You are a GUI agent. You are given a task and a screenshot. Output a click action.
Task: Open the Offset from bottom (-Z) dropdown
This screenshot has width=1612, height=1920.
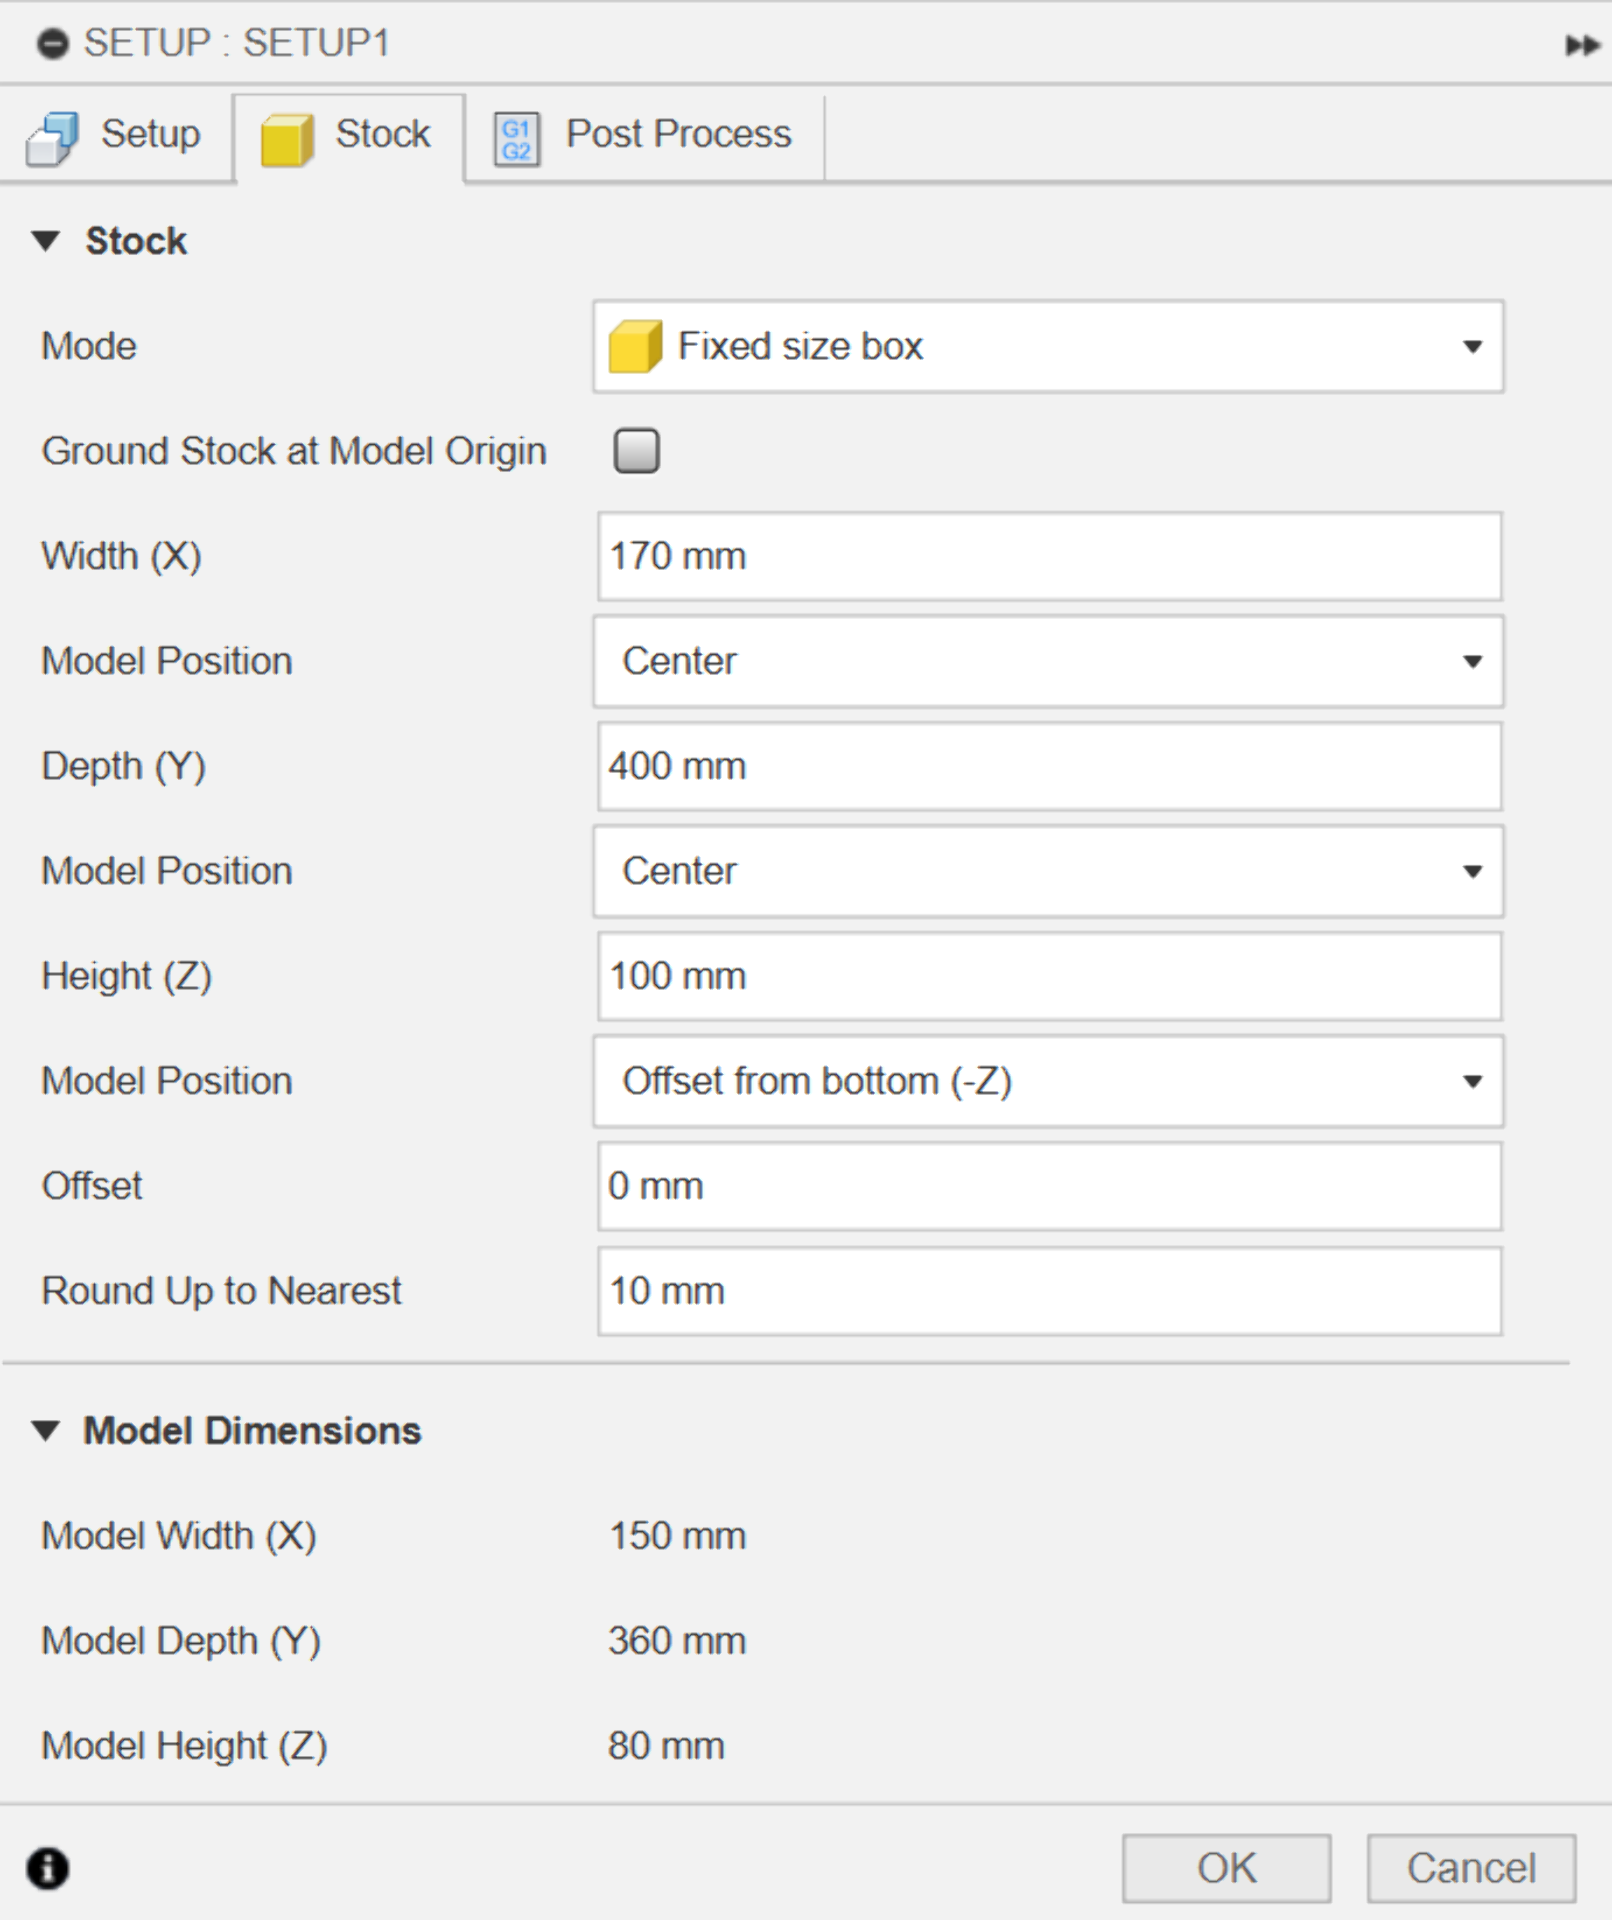click(x=1048, y=1082)
